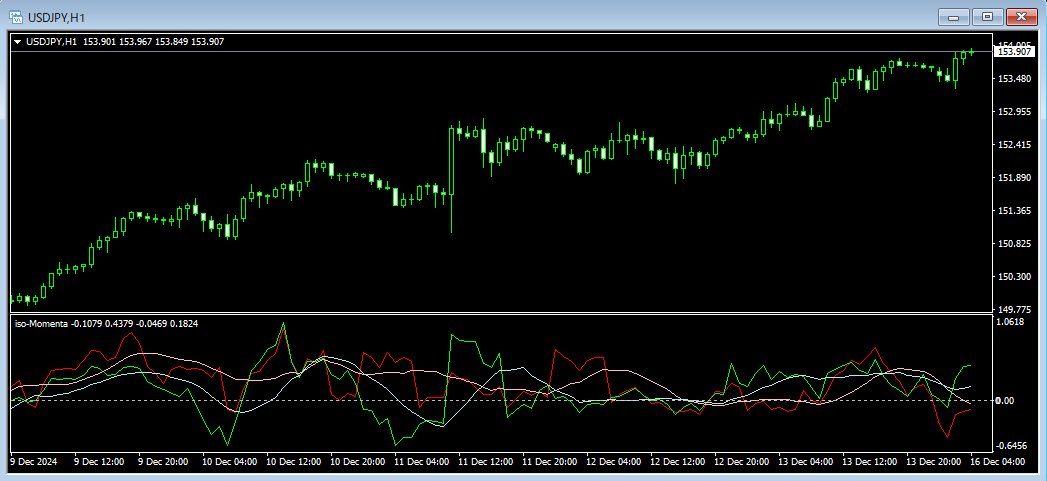Restore down the USDJPY,H1 chart window

pos(987,16)
